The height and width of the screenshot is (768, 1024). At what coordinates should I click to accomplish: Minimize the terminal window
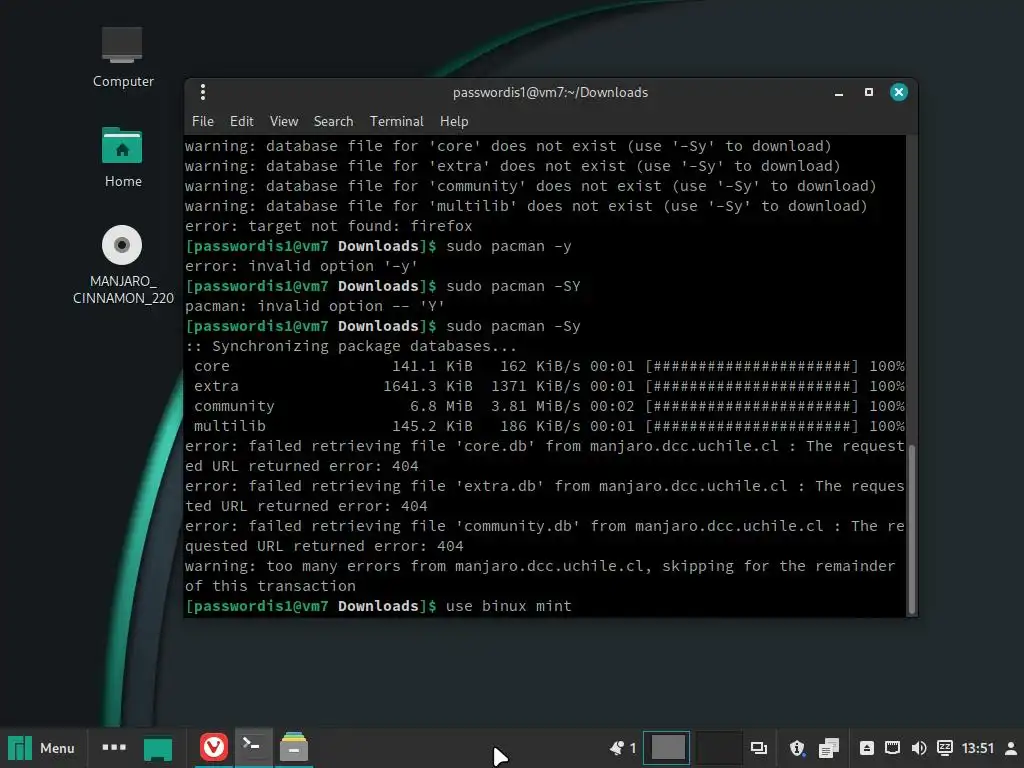coord(839,93)
